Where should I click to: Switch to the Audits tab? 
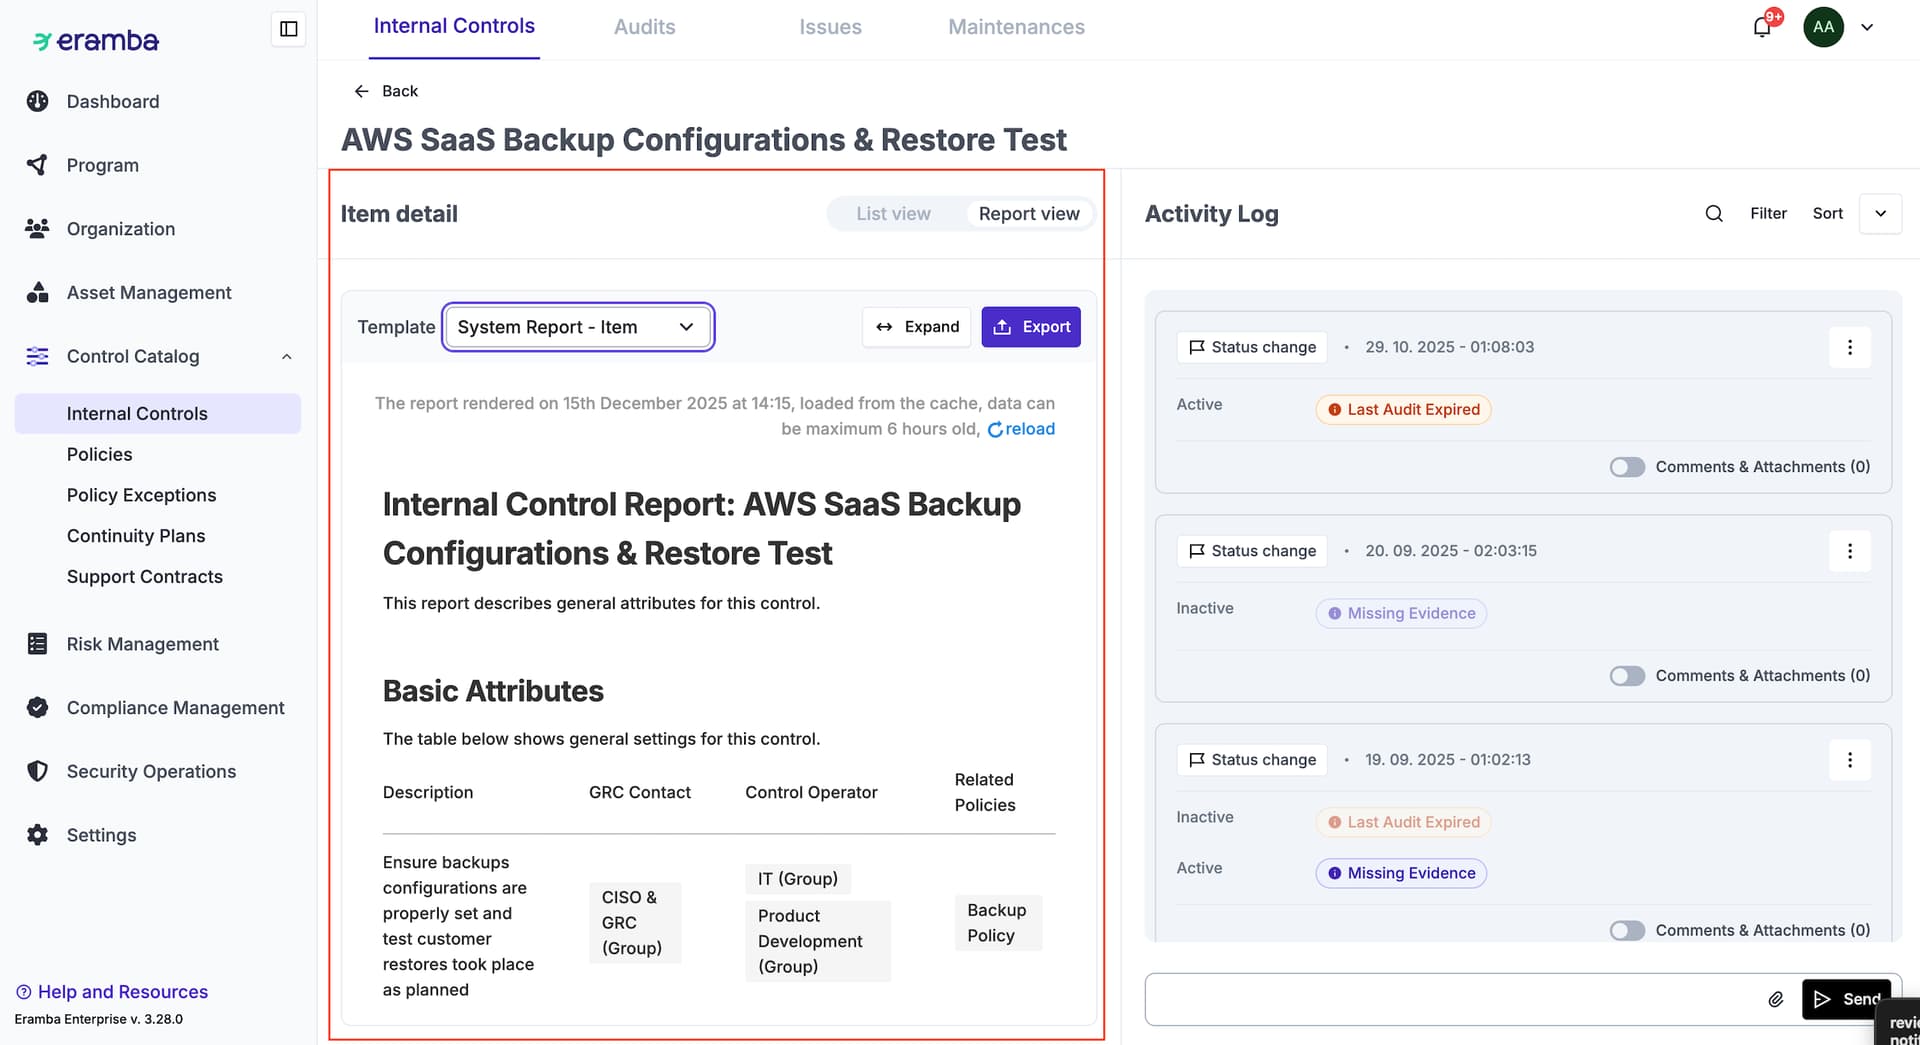coord(644,27)
